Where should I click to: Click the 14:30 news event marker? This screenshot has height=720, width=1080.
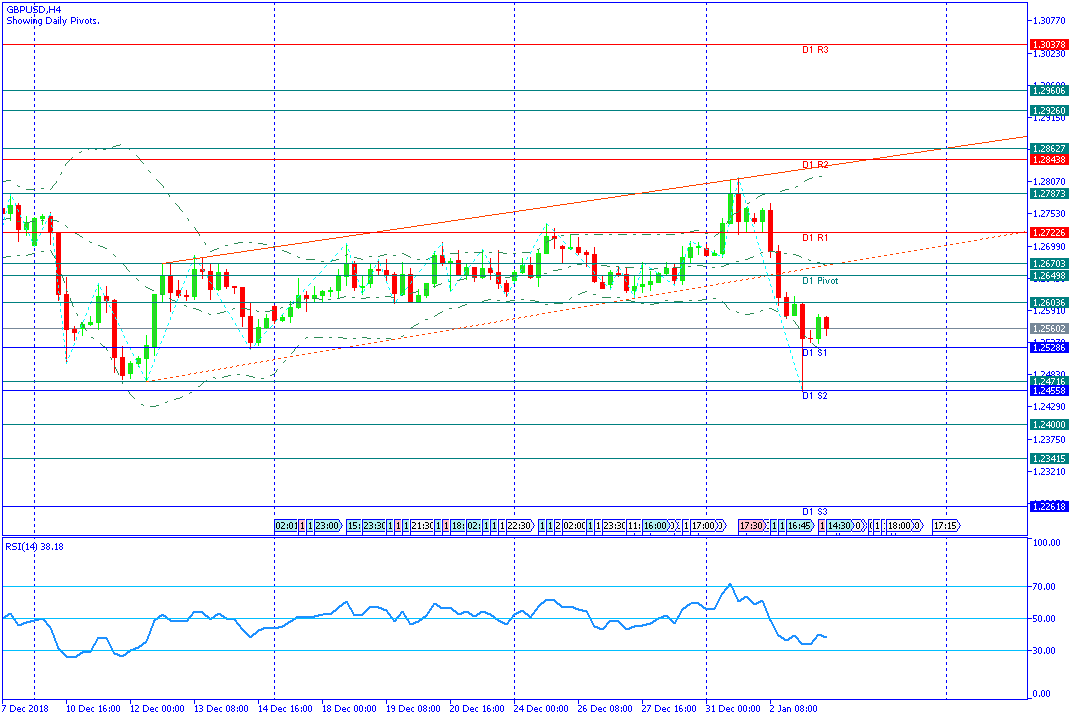point(840,526)
